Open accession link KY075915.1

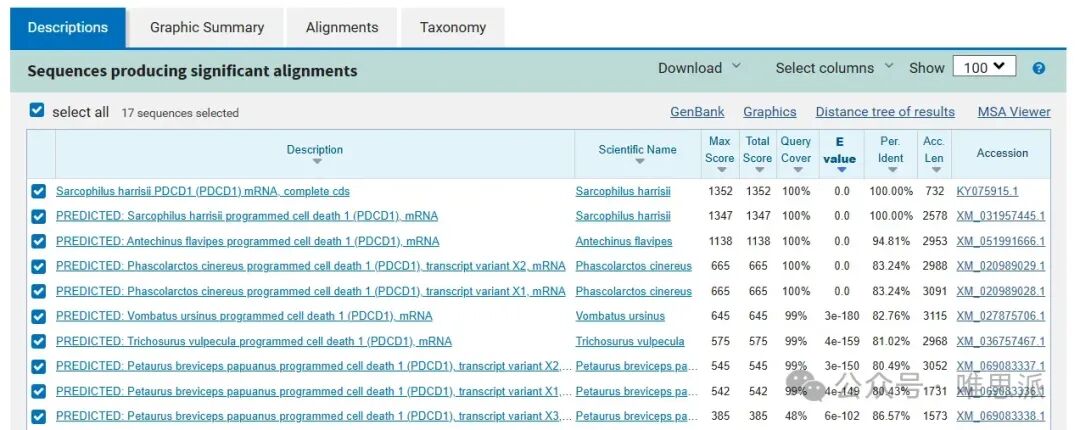click(x=987, y=191)
